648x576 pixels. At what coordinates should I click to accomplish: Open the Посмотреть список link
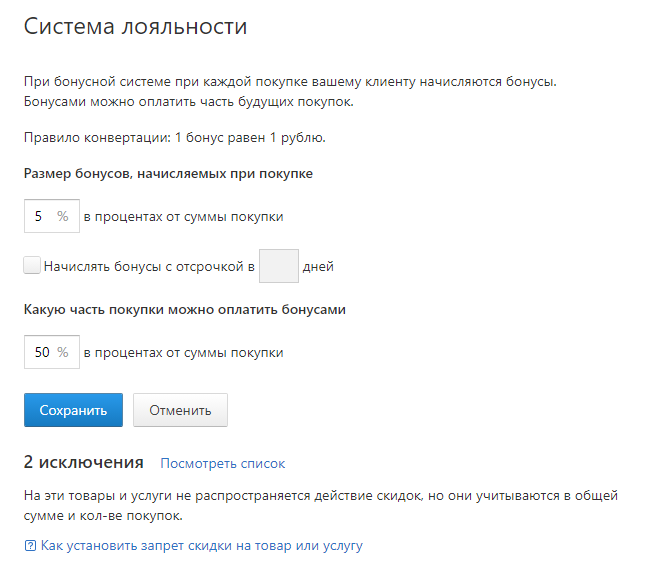point(222,464)
